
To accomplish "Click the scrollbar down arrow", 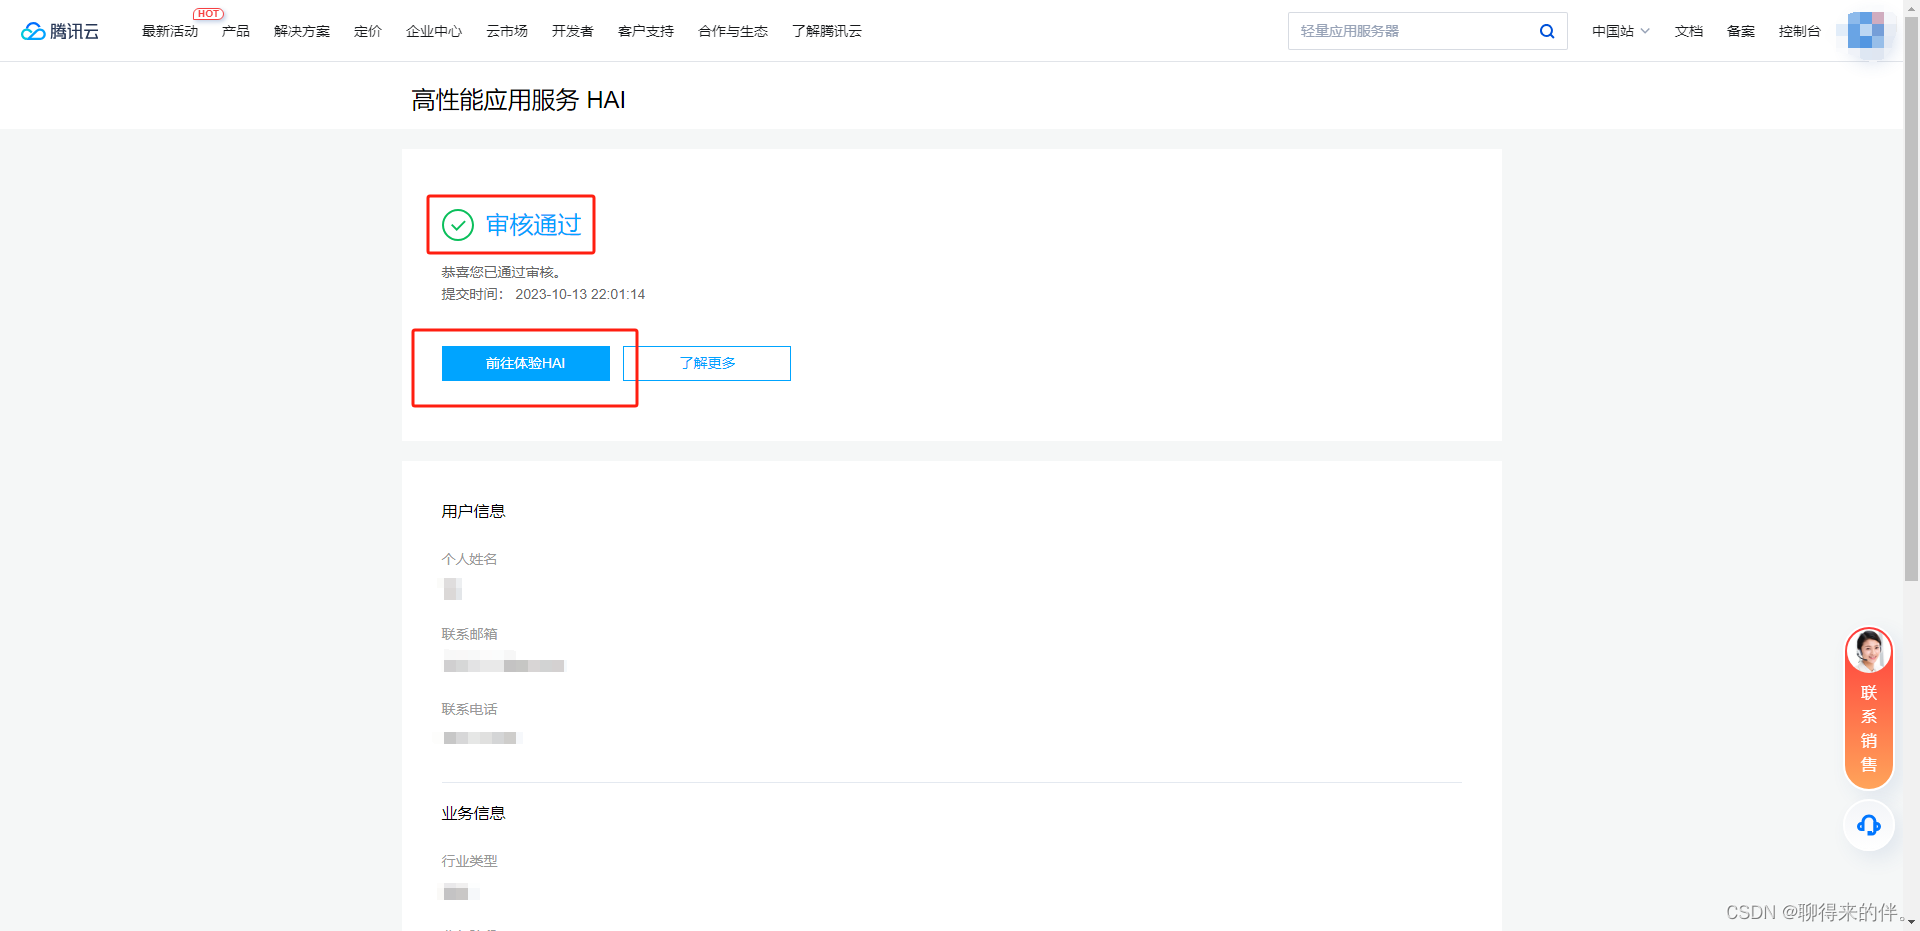I will coord(1911,923).
